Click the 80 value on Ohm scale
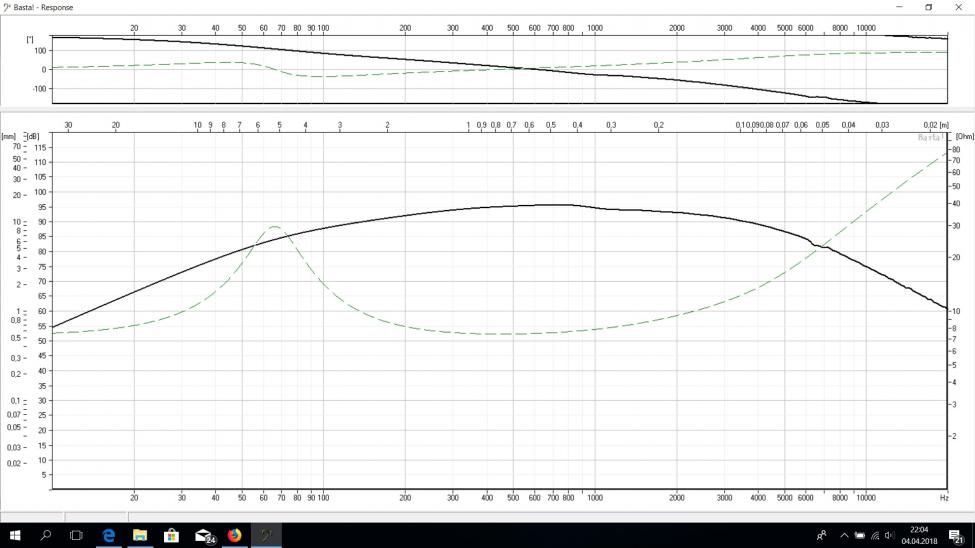The width and height of the screenshot is (975, 548). pos(956,150)
